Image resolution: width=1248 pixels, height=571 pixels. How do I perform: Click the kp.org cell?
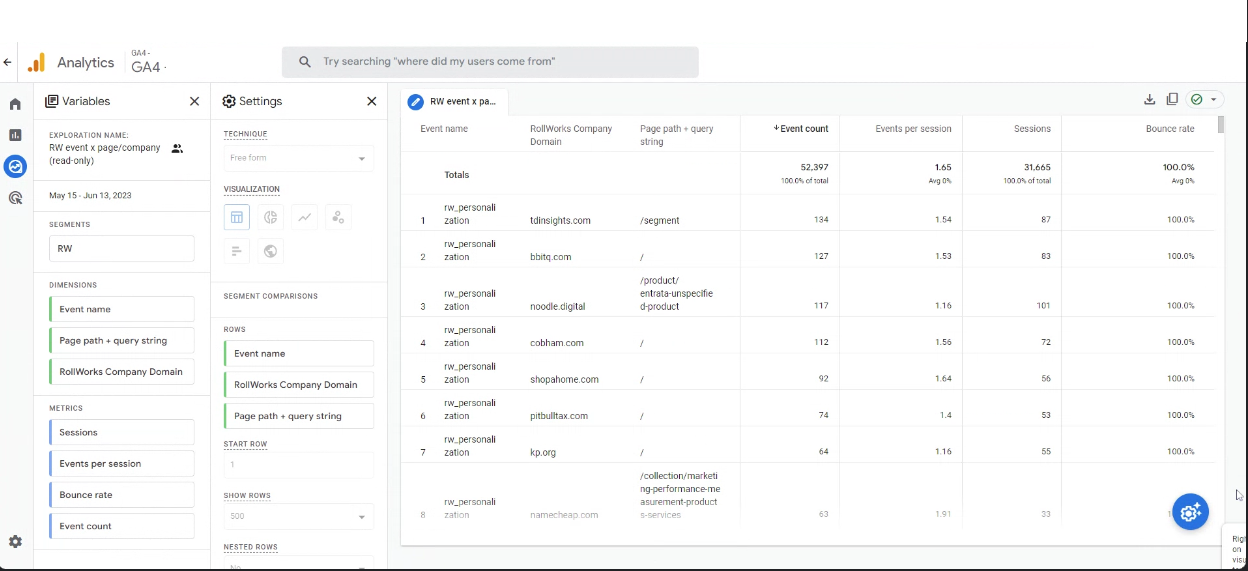click(544, 453)
